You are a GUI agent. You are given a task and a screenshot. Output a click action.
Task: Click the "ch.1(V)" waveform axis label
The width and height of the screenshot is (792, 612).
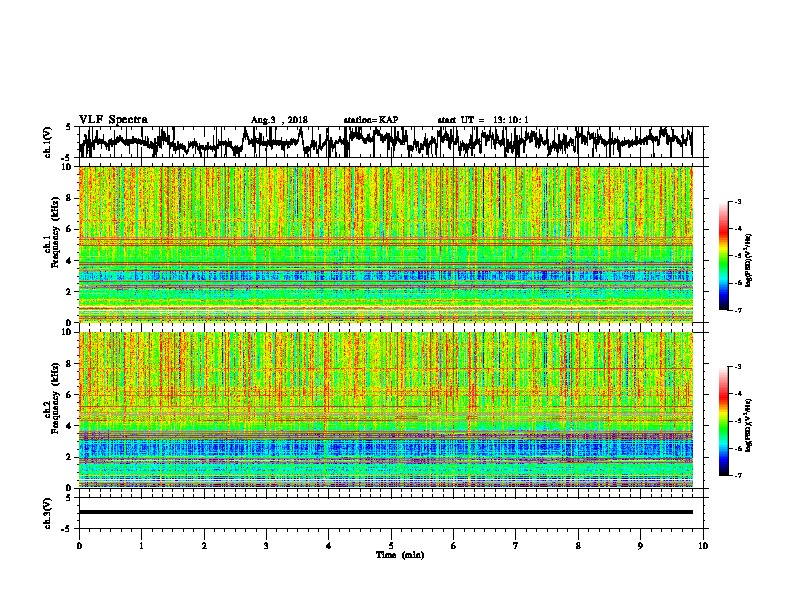tap(48, 142)
